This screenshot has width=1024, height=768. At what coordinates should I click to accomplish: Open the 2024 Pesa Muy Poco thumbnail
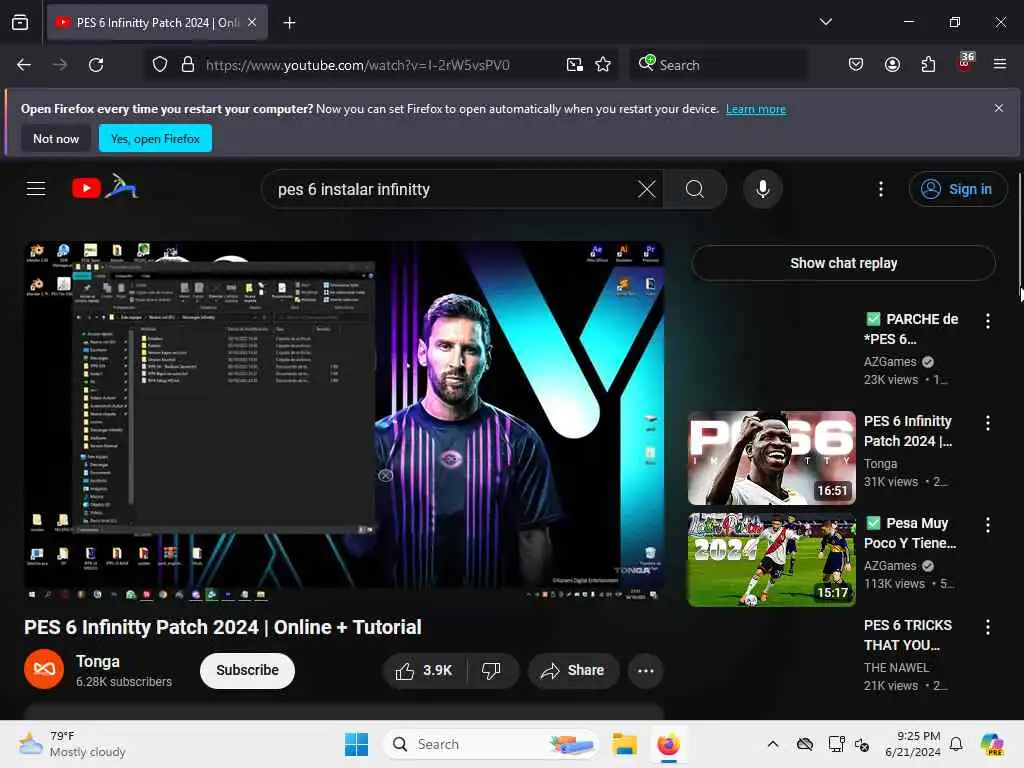[x=772, y=560]
